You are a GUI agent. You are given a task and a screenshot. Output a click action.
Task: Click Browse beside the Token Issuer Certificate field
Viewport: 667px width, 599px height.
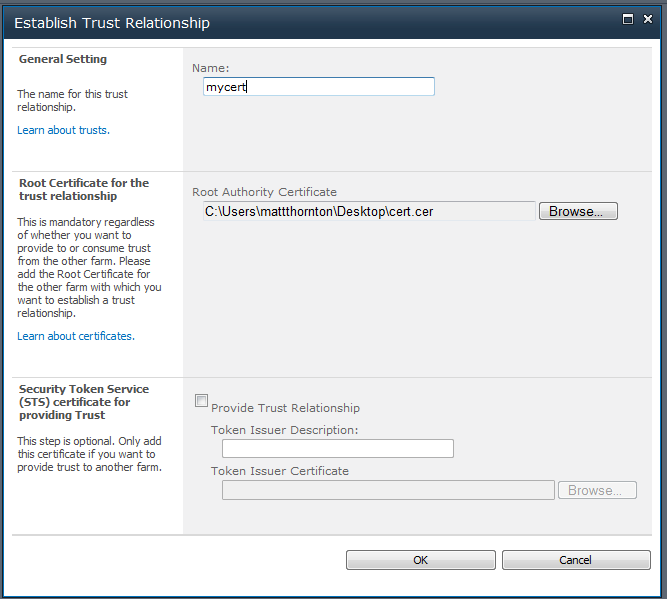pyautogui.click(x=597, y=490)
